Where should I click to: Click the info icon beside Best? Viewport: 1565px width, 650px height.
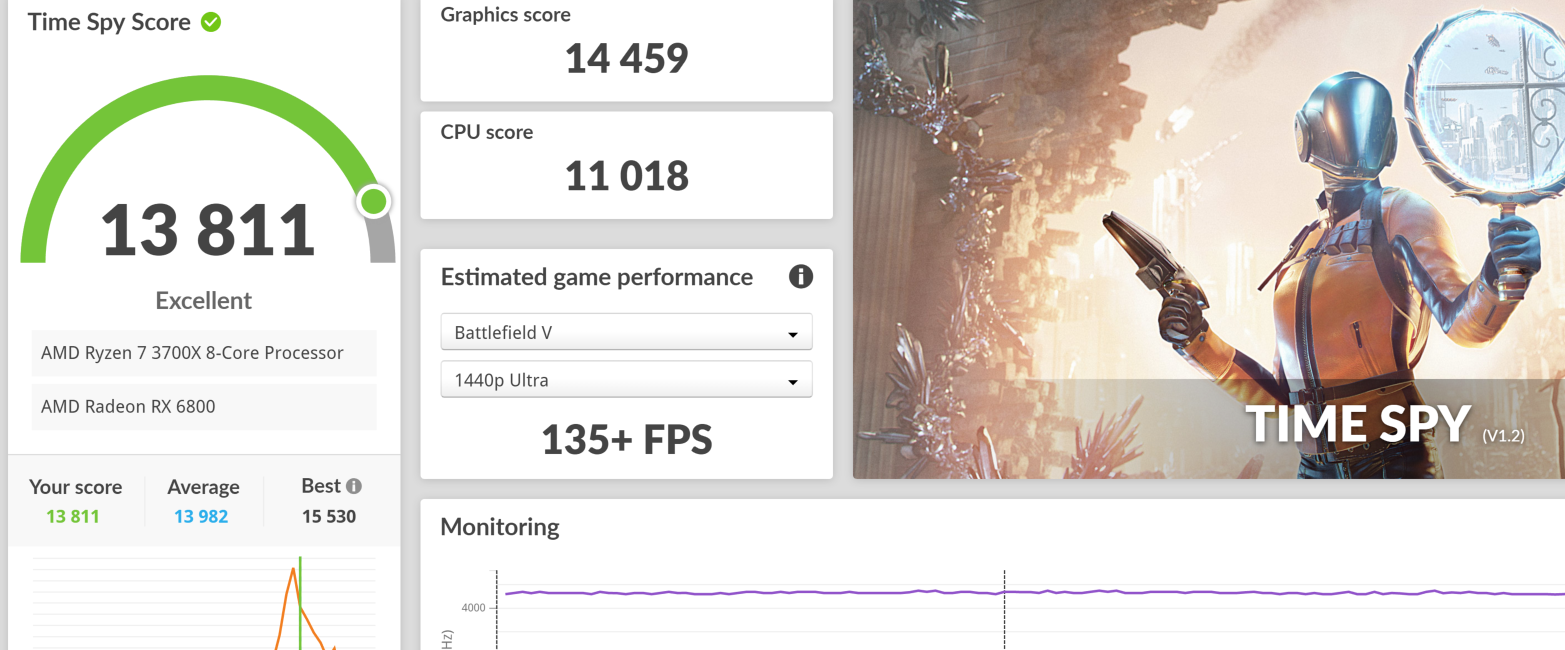[354, 486]
